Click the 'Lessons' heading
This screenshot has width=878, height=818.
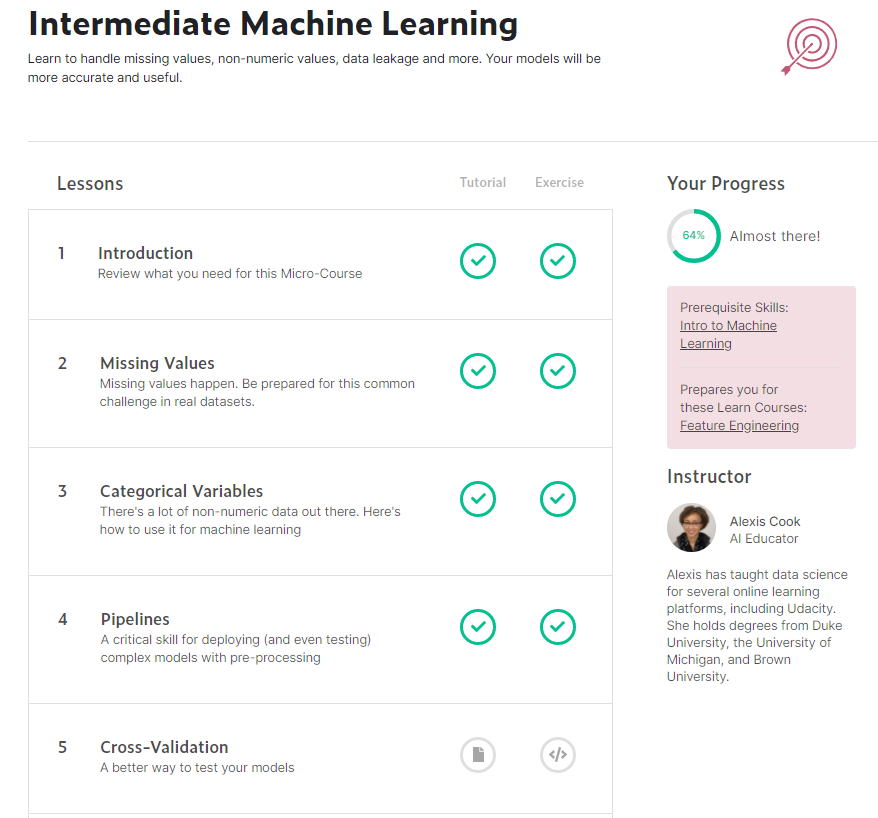[x=90, y=184]
